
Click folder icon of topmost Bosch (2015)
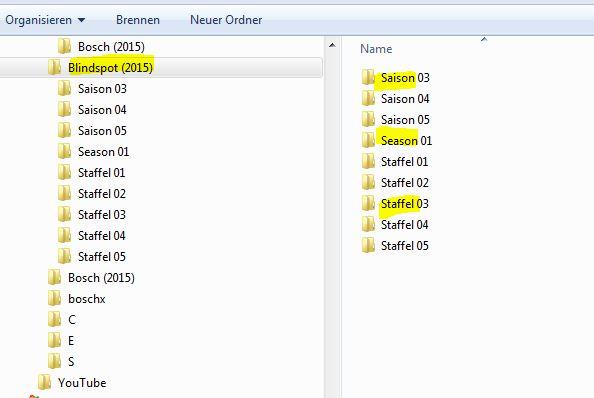point(64,46)
